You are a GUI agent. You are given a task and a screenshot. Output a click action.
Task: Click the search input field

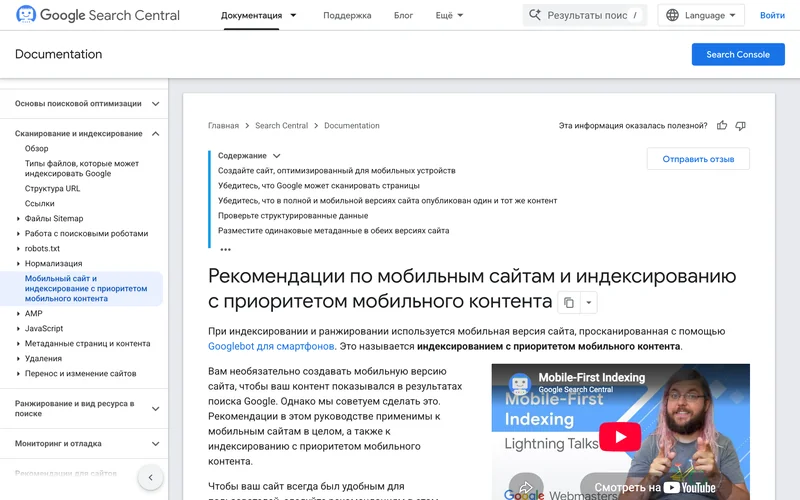585,15
